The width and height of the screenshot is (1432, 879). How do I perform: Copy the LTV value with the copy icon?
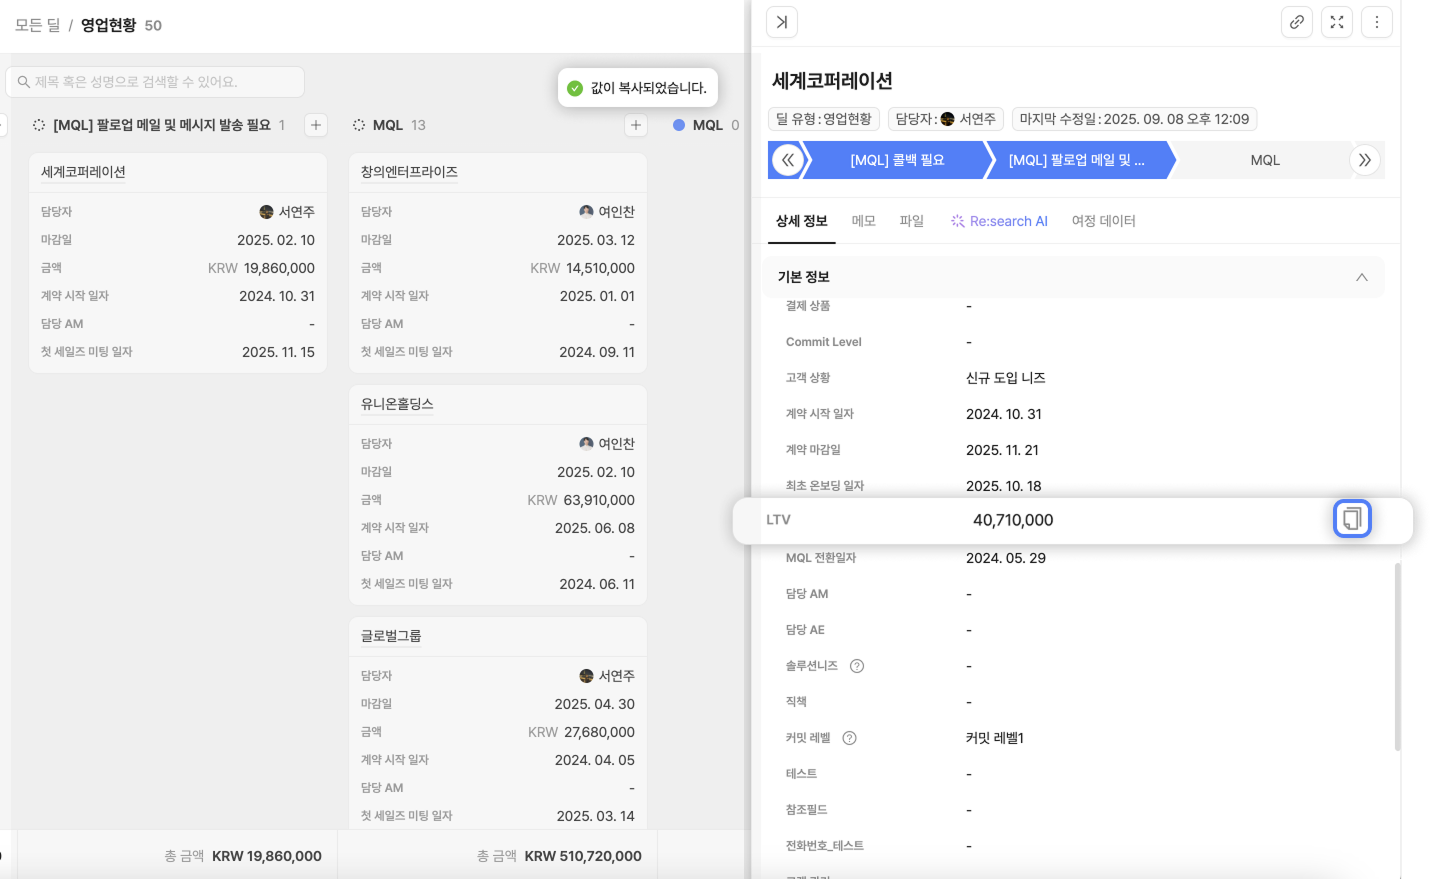click(1352, 519)
